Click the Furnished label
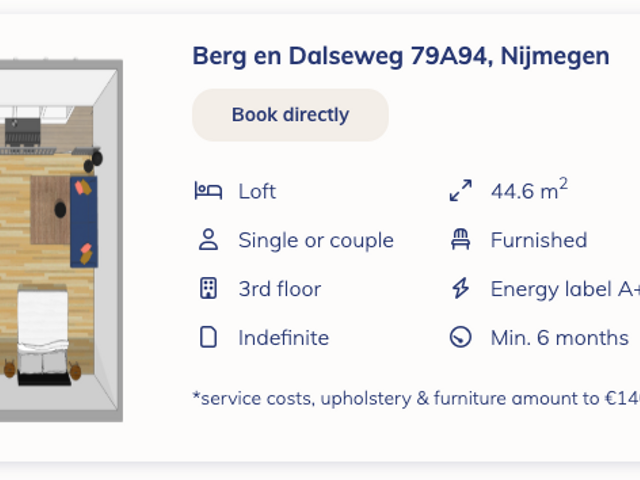 click(x=538, y=240)
